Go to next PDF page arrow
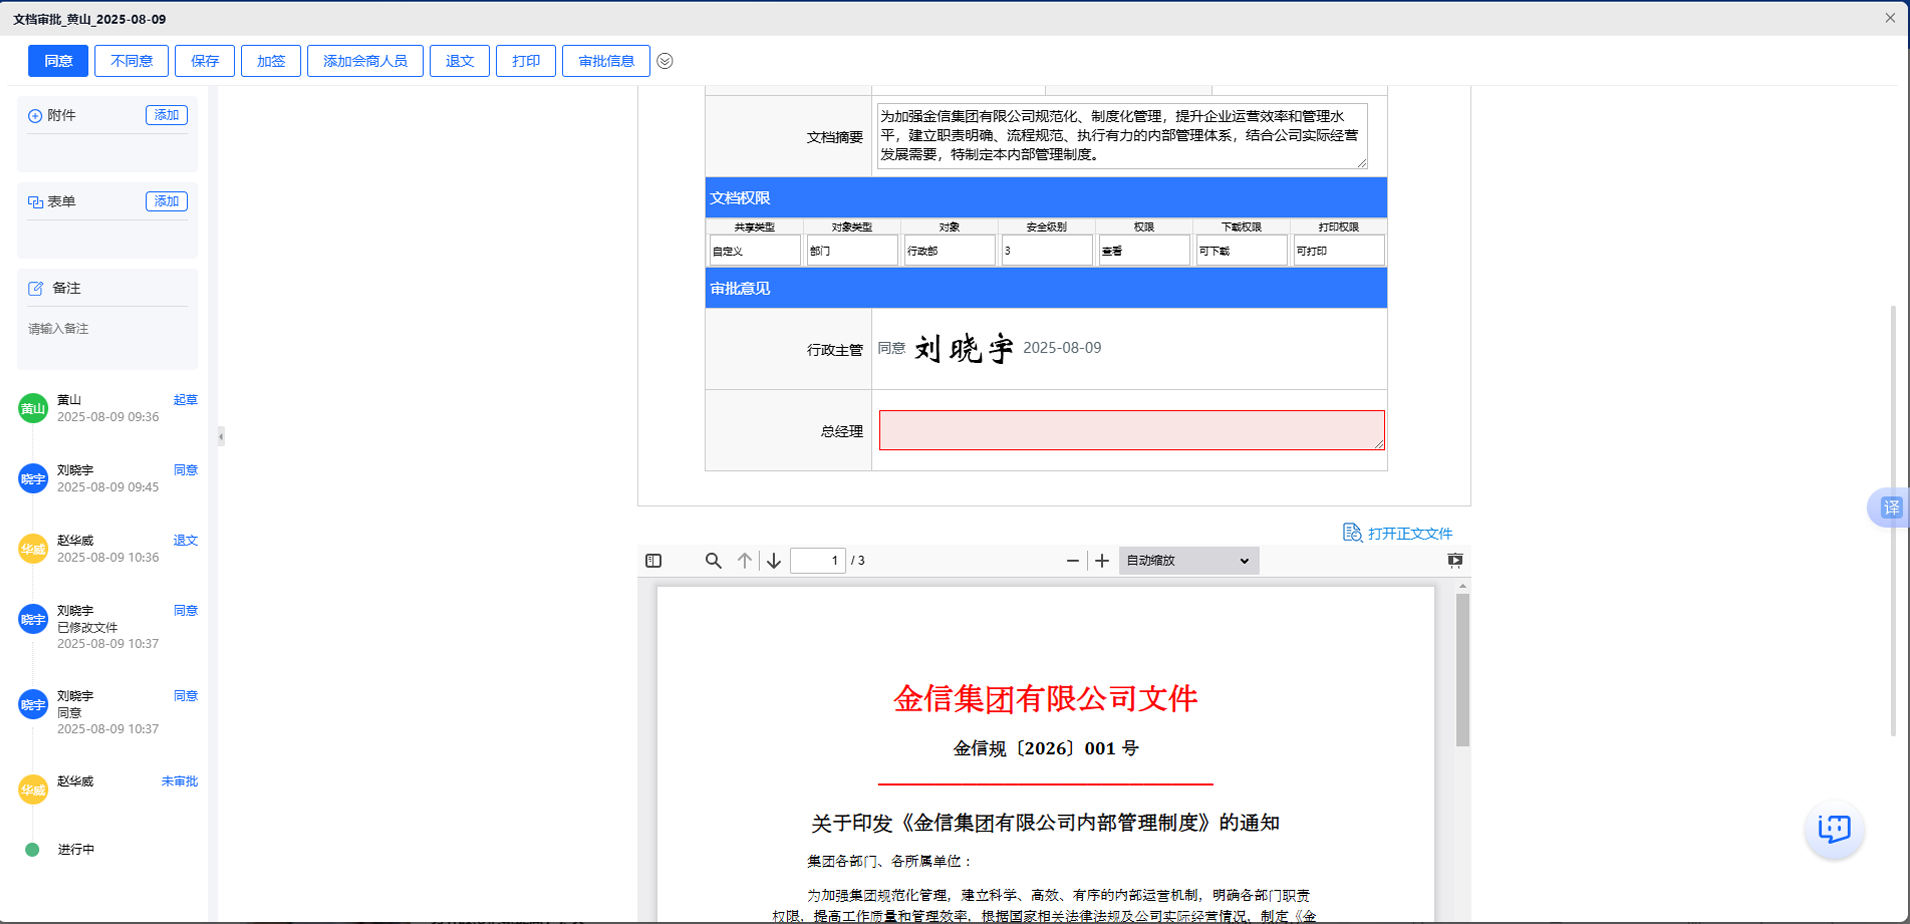Image resolution: width=1910 pixels, height=924 pixels. (x=774, y=561)
